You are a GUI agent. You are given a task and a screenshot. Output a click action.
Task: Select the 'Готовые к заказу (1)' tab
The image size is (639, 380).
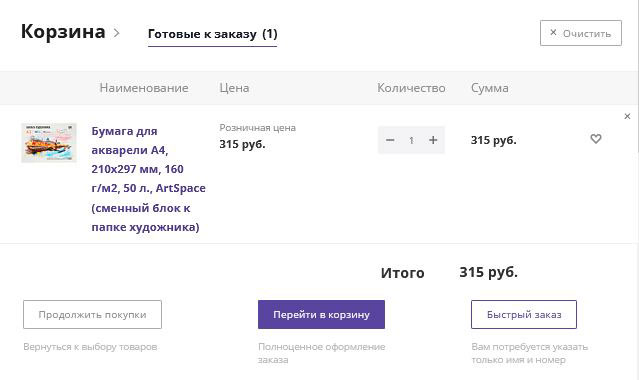[212, 34]
